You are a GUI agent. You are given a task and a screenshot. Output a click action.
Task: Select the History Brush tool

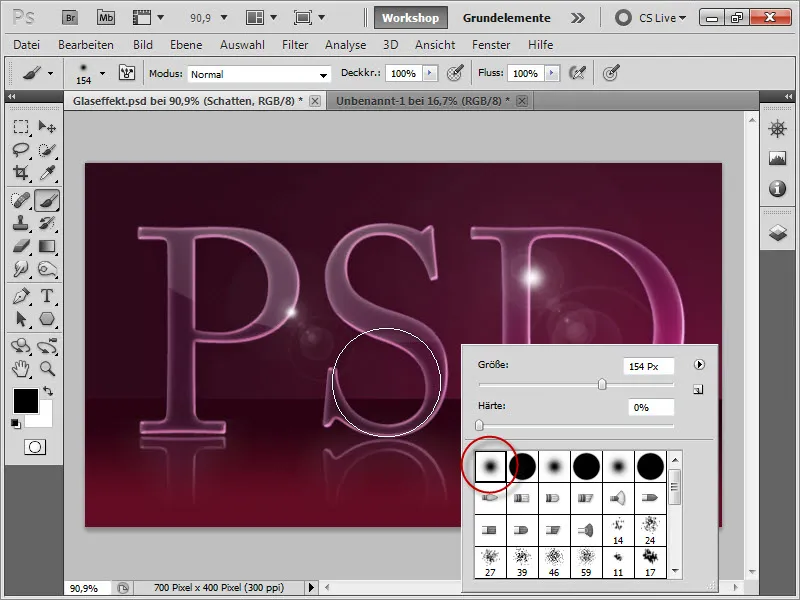click(47, 223)
